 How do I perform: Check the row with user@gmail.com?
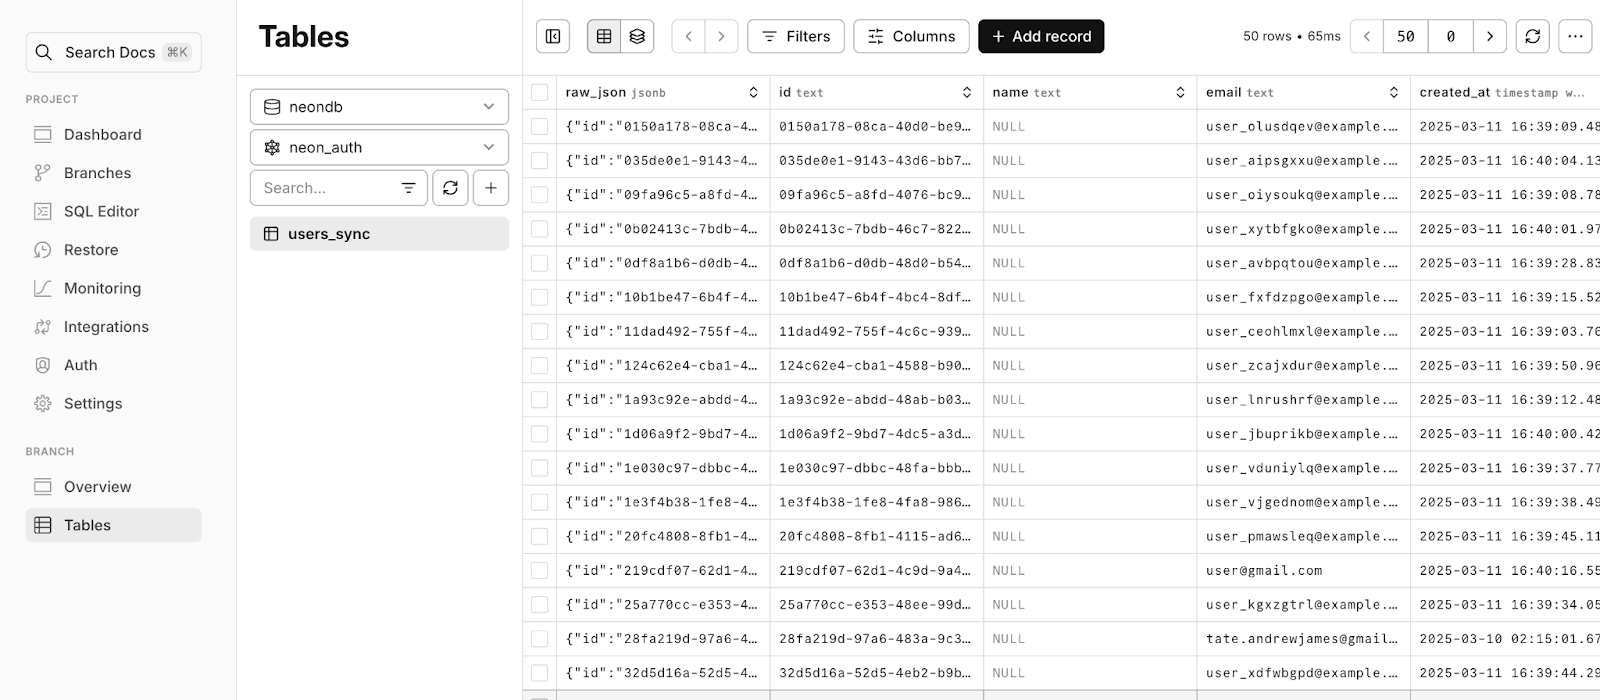point(540,570)
